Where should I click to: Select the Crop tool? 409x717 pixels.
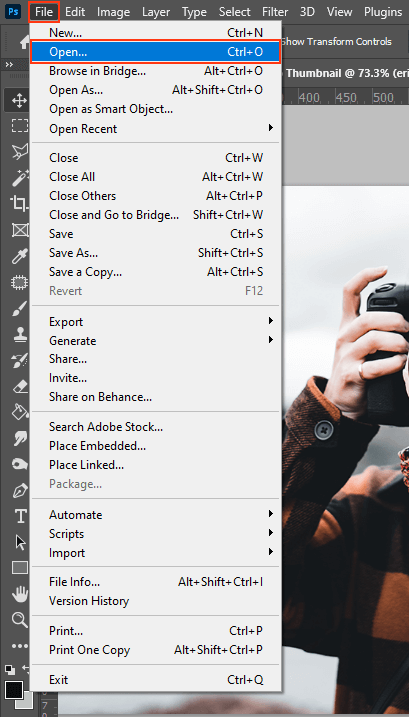(x=20, y=203)
